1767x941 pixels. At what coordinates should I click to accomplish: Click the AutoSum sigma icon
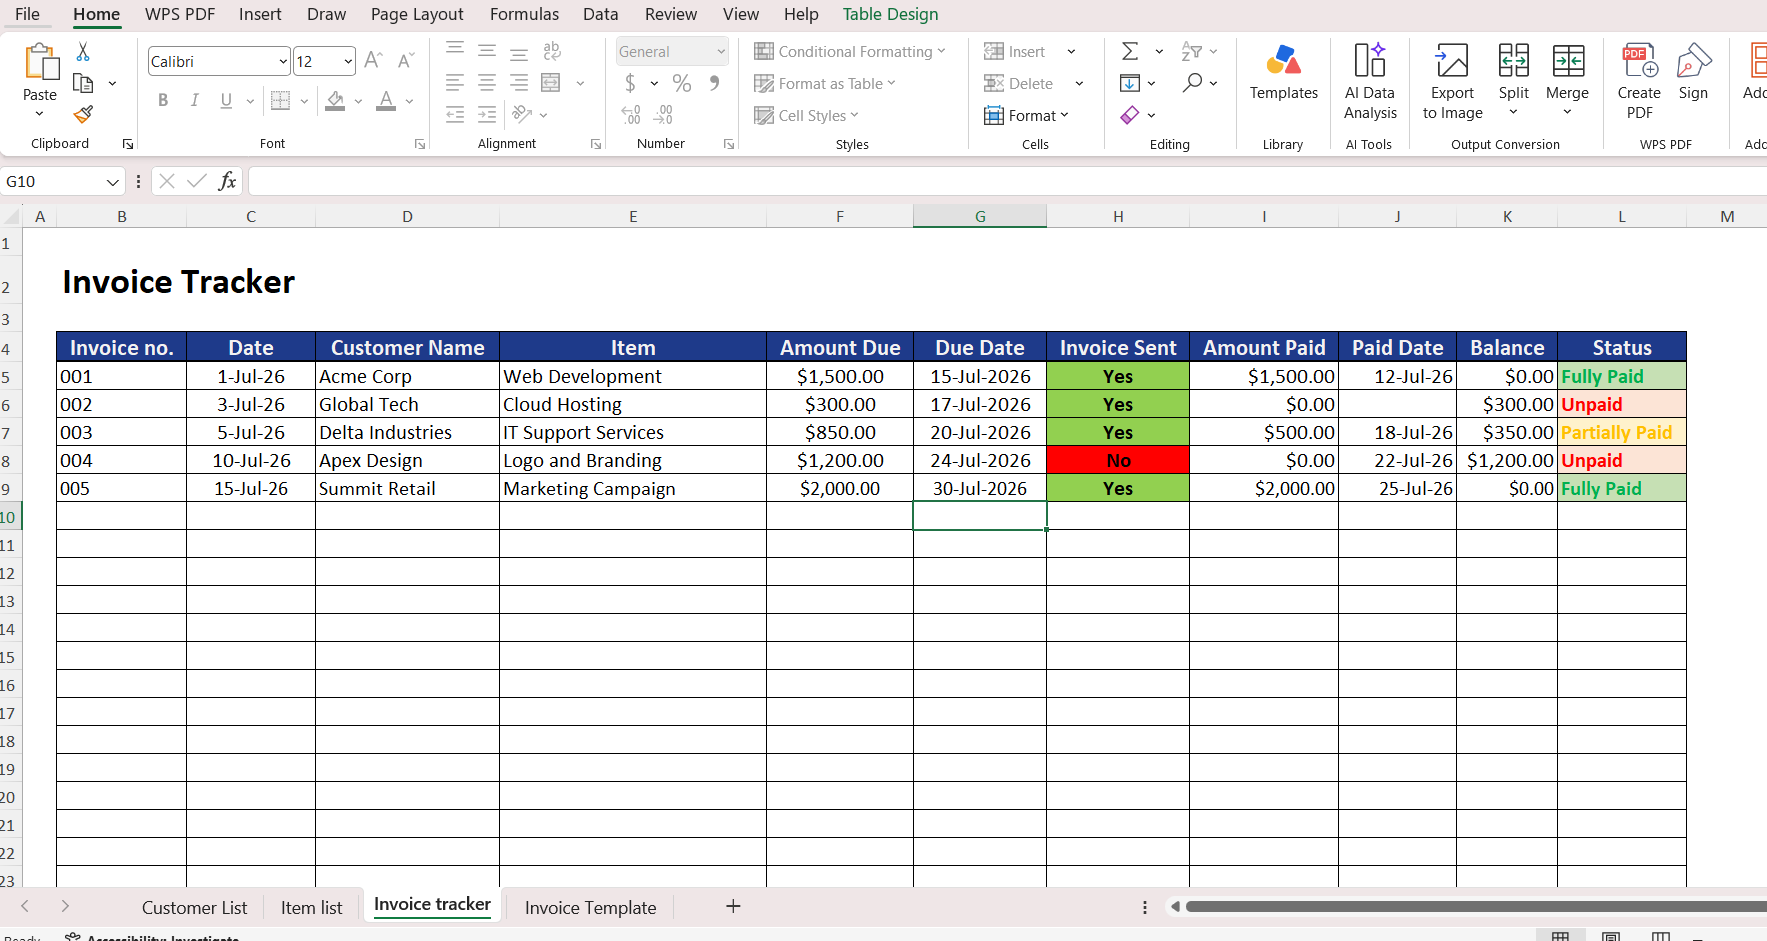coord(1130,51)
